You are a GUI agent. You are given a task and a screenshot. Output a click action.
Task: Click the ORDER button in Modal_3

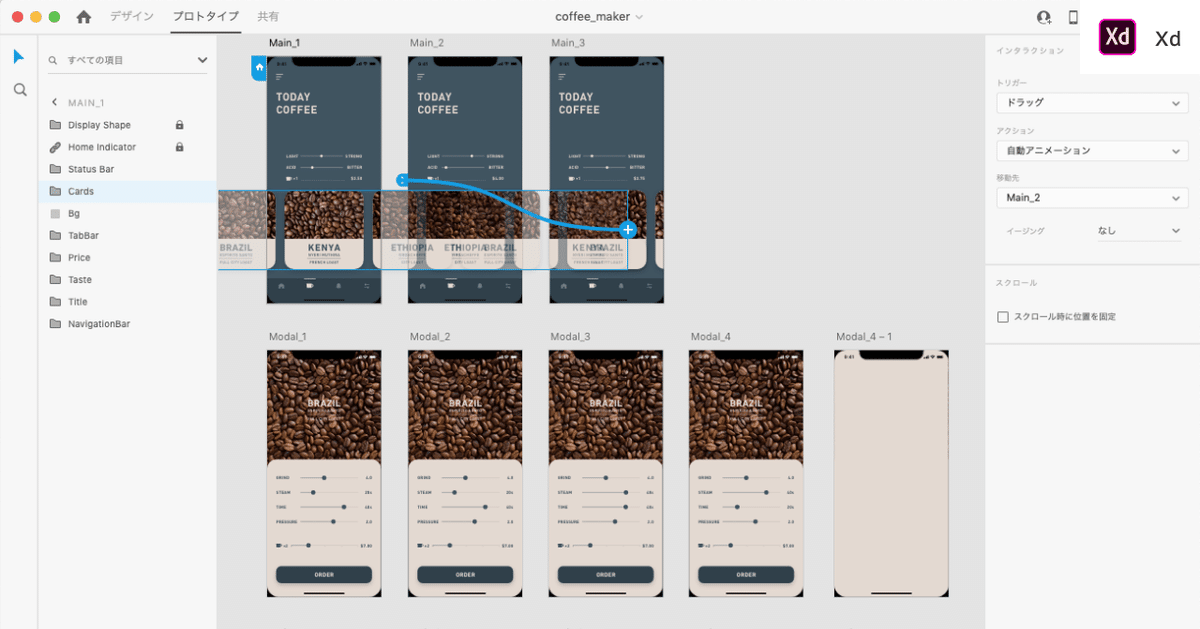(606, 575)
